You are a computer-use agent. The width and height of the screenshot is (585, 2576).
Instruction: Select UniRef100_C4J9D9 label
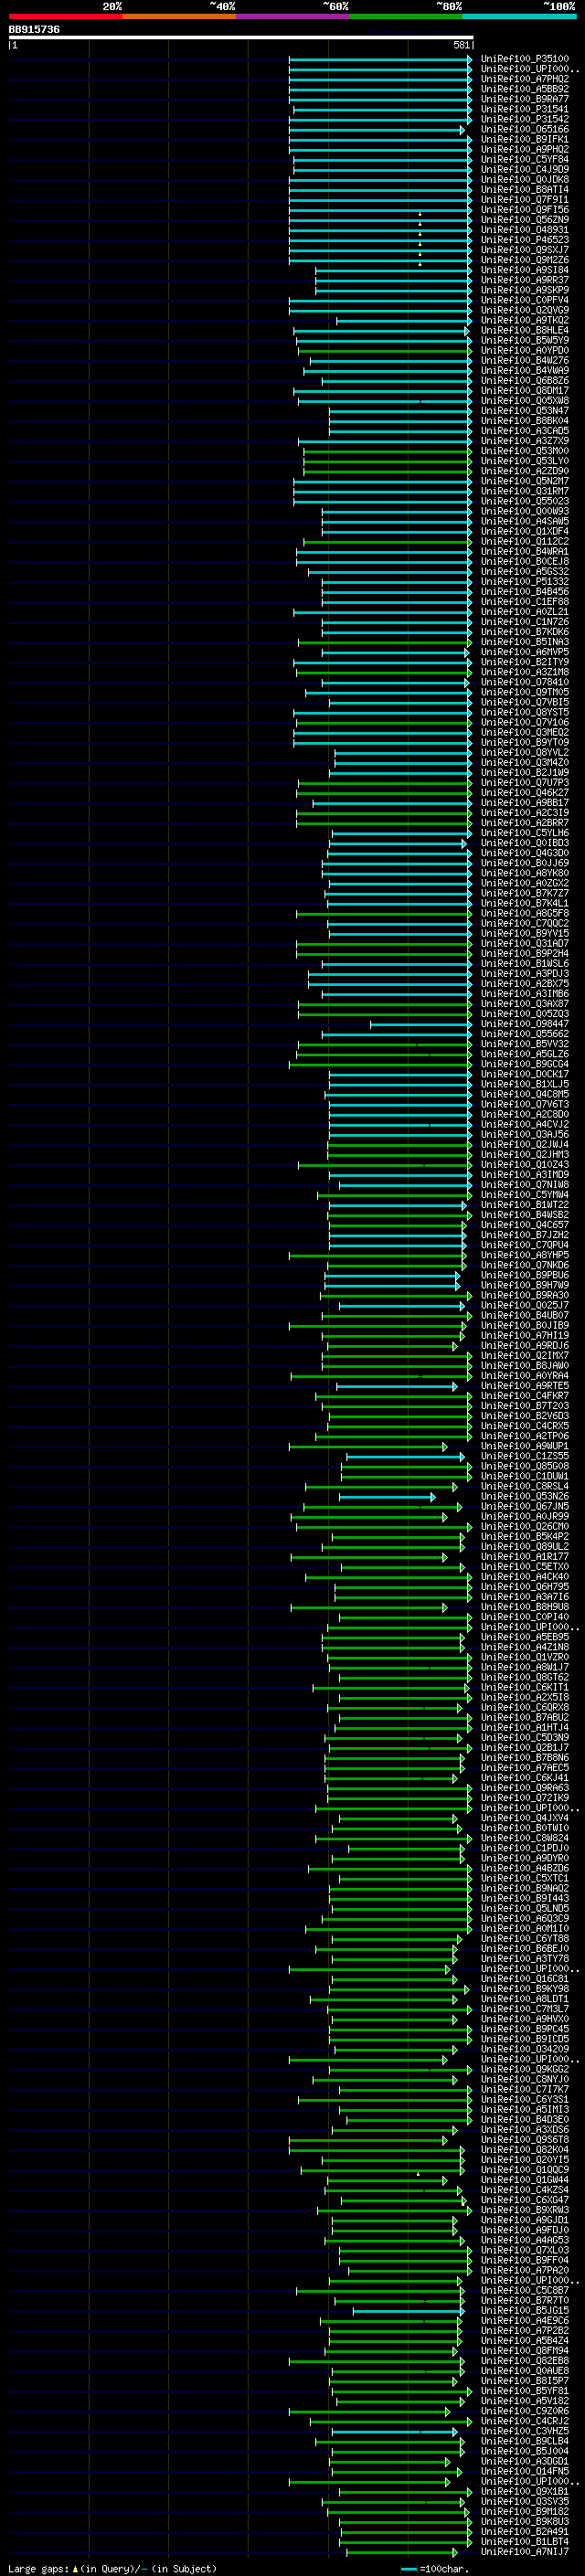[525, 169]
